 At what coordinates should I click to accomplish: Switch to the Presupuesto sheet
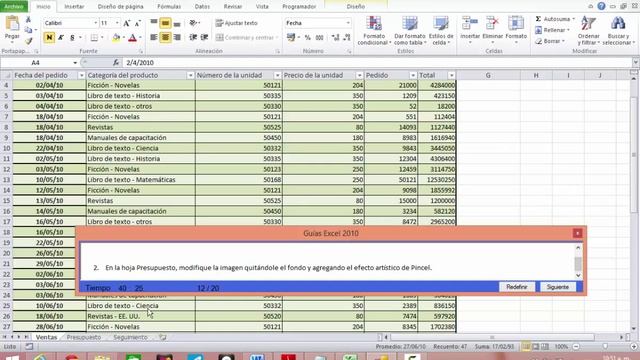click(84, 337)
